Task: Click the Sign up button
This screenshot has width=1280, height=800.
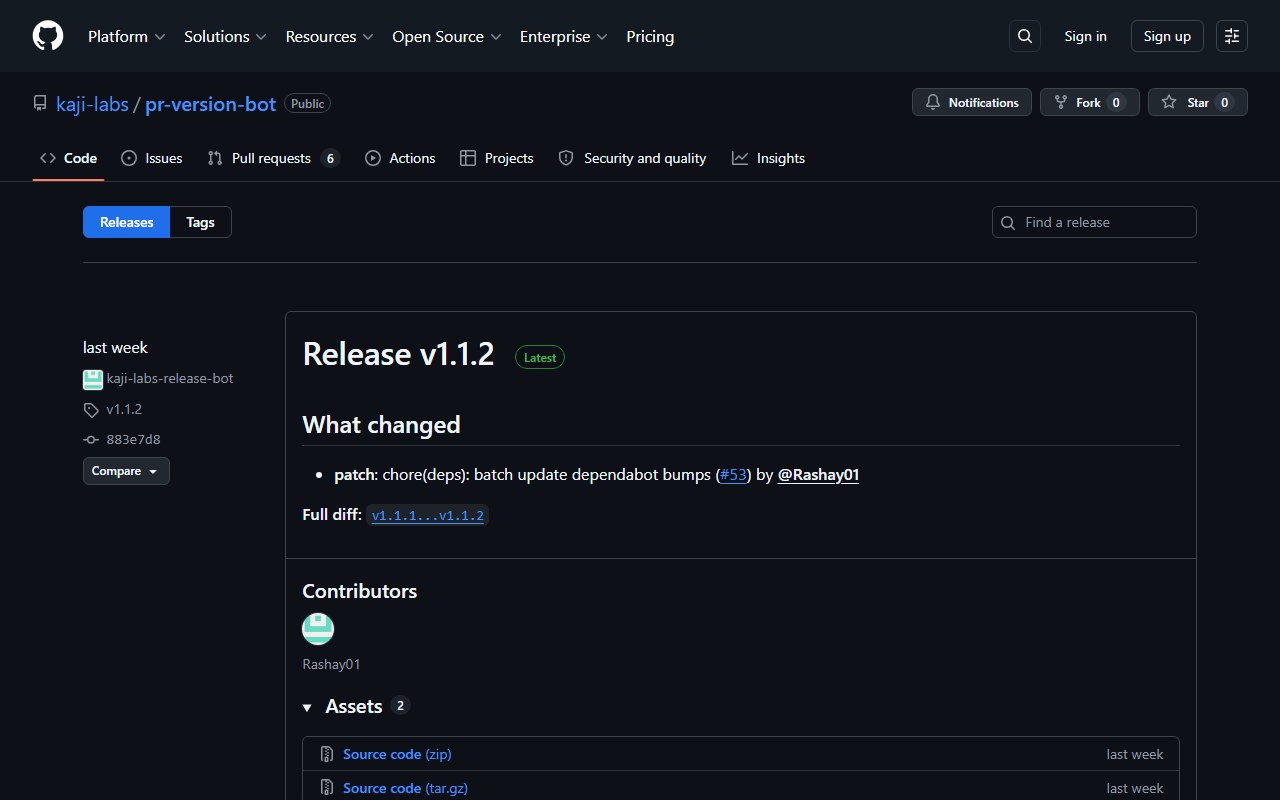Action: 1167,36
